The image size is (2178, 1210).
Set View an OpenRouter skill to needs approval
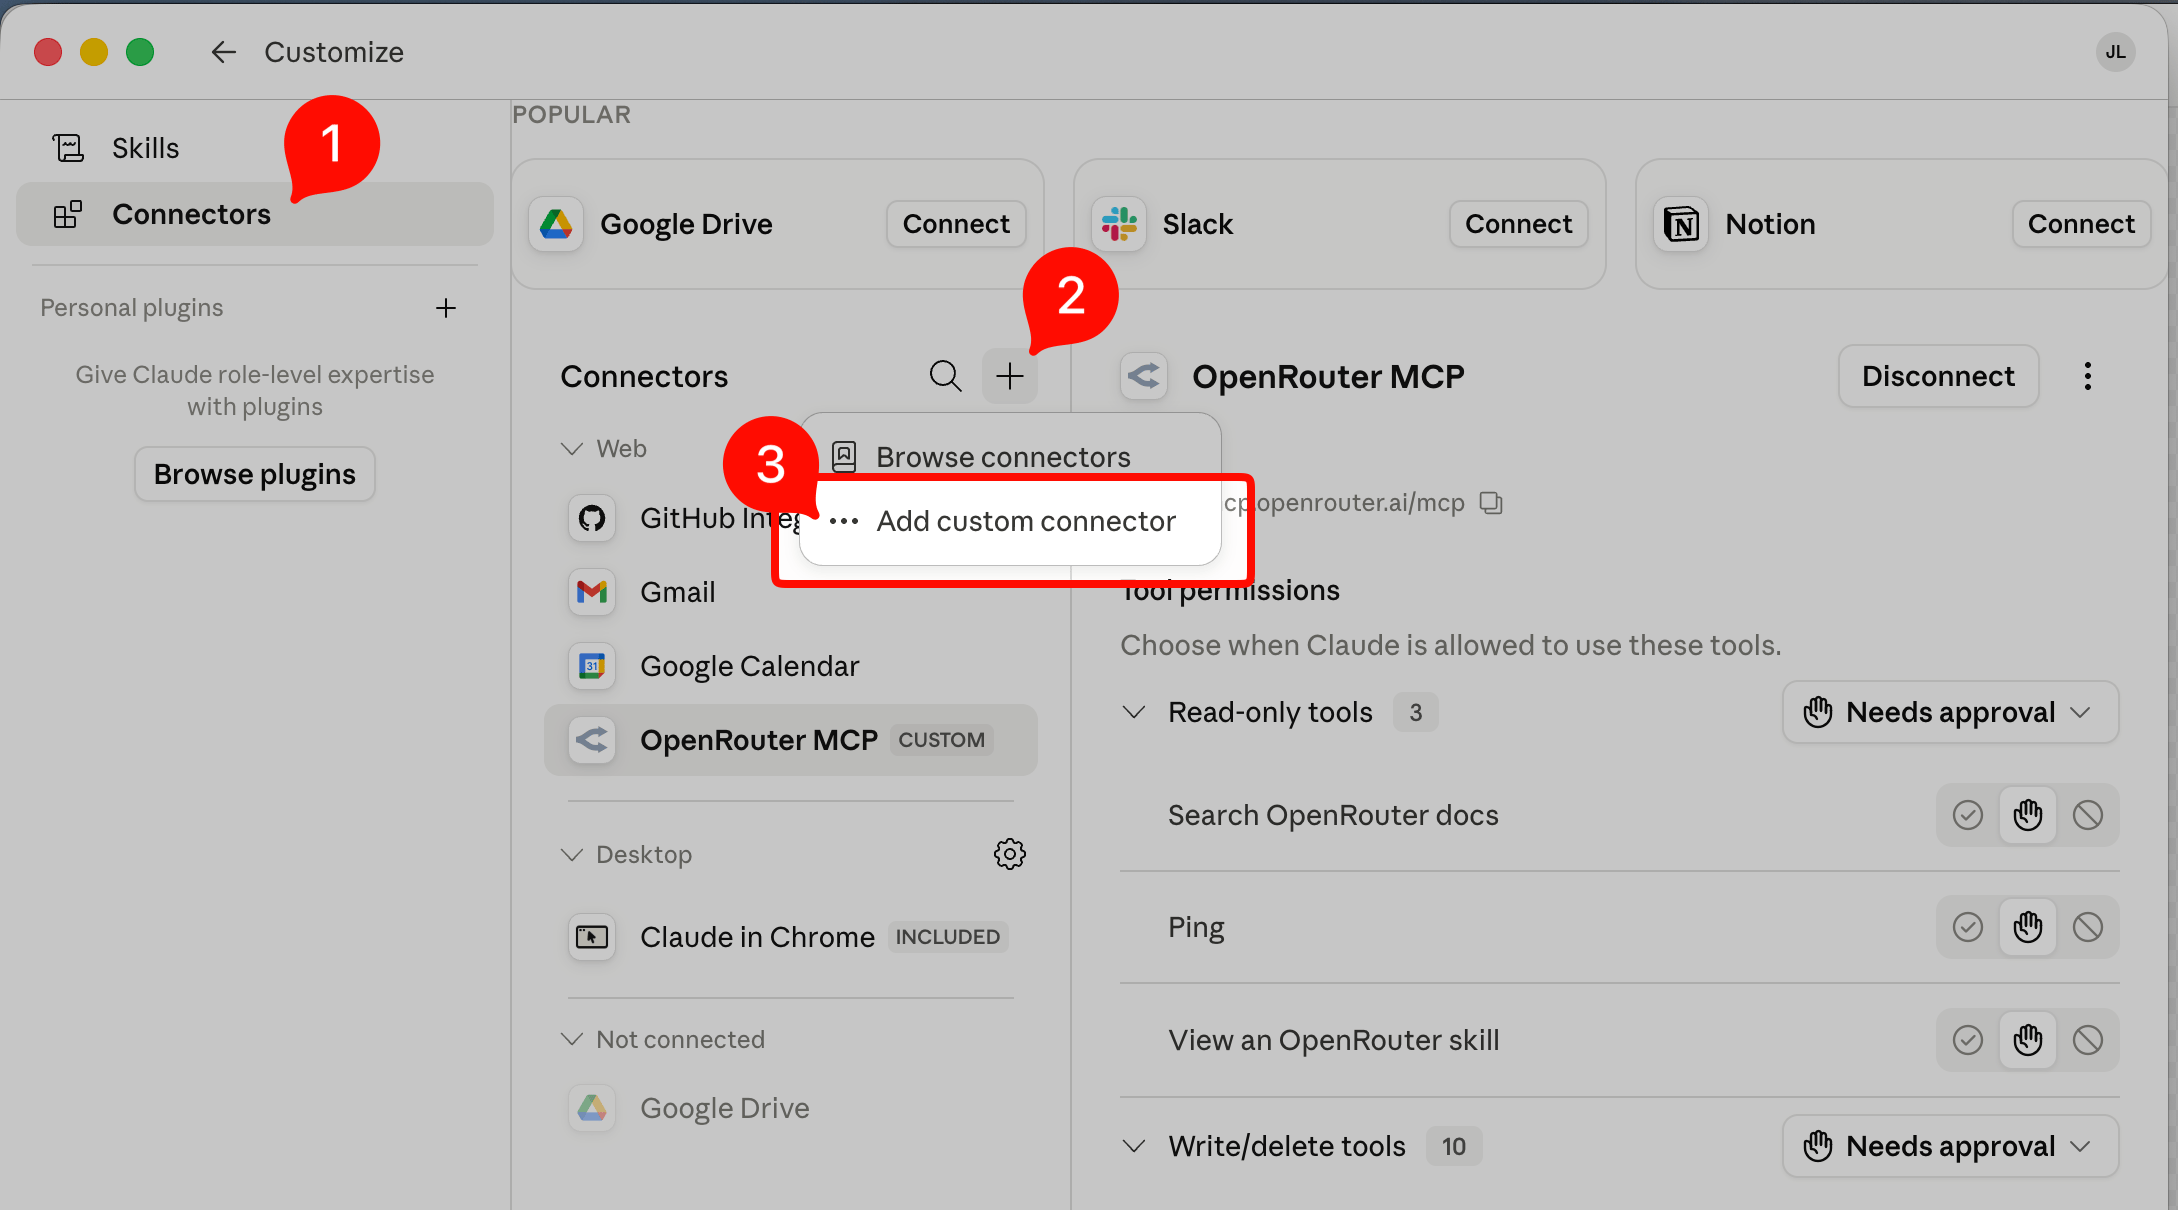(2028, 1040)
